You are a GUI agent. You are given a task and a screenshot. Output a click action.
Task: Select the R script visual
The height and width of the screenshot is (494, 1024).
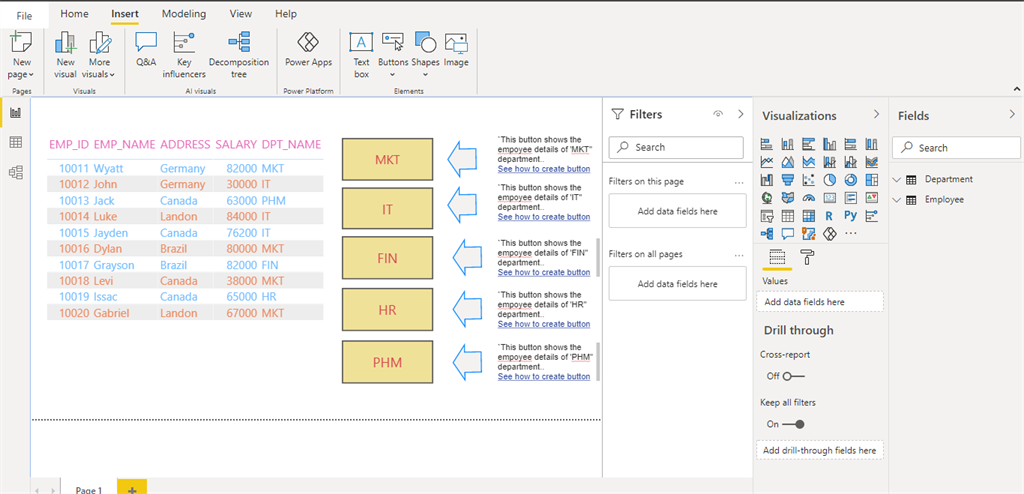tap(830, 215)
